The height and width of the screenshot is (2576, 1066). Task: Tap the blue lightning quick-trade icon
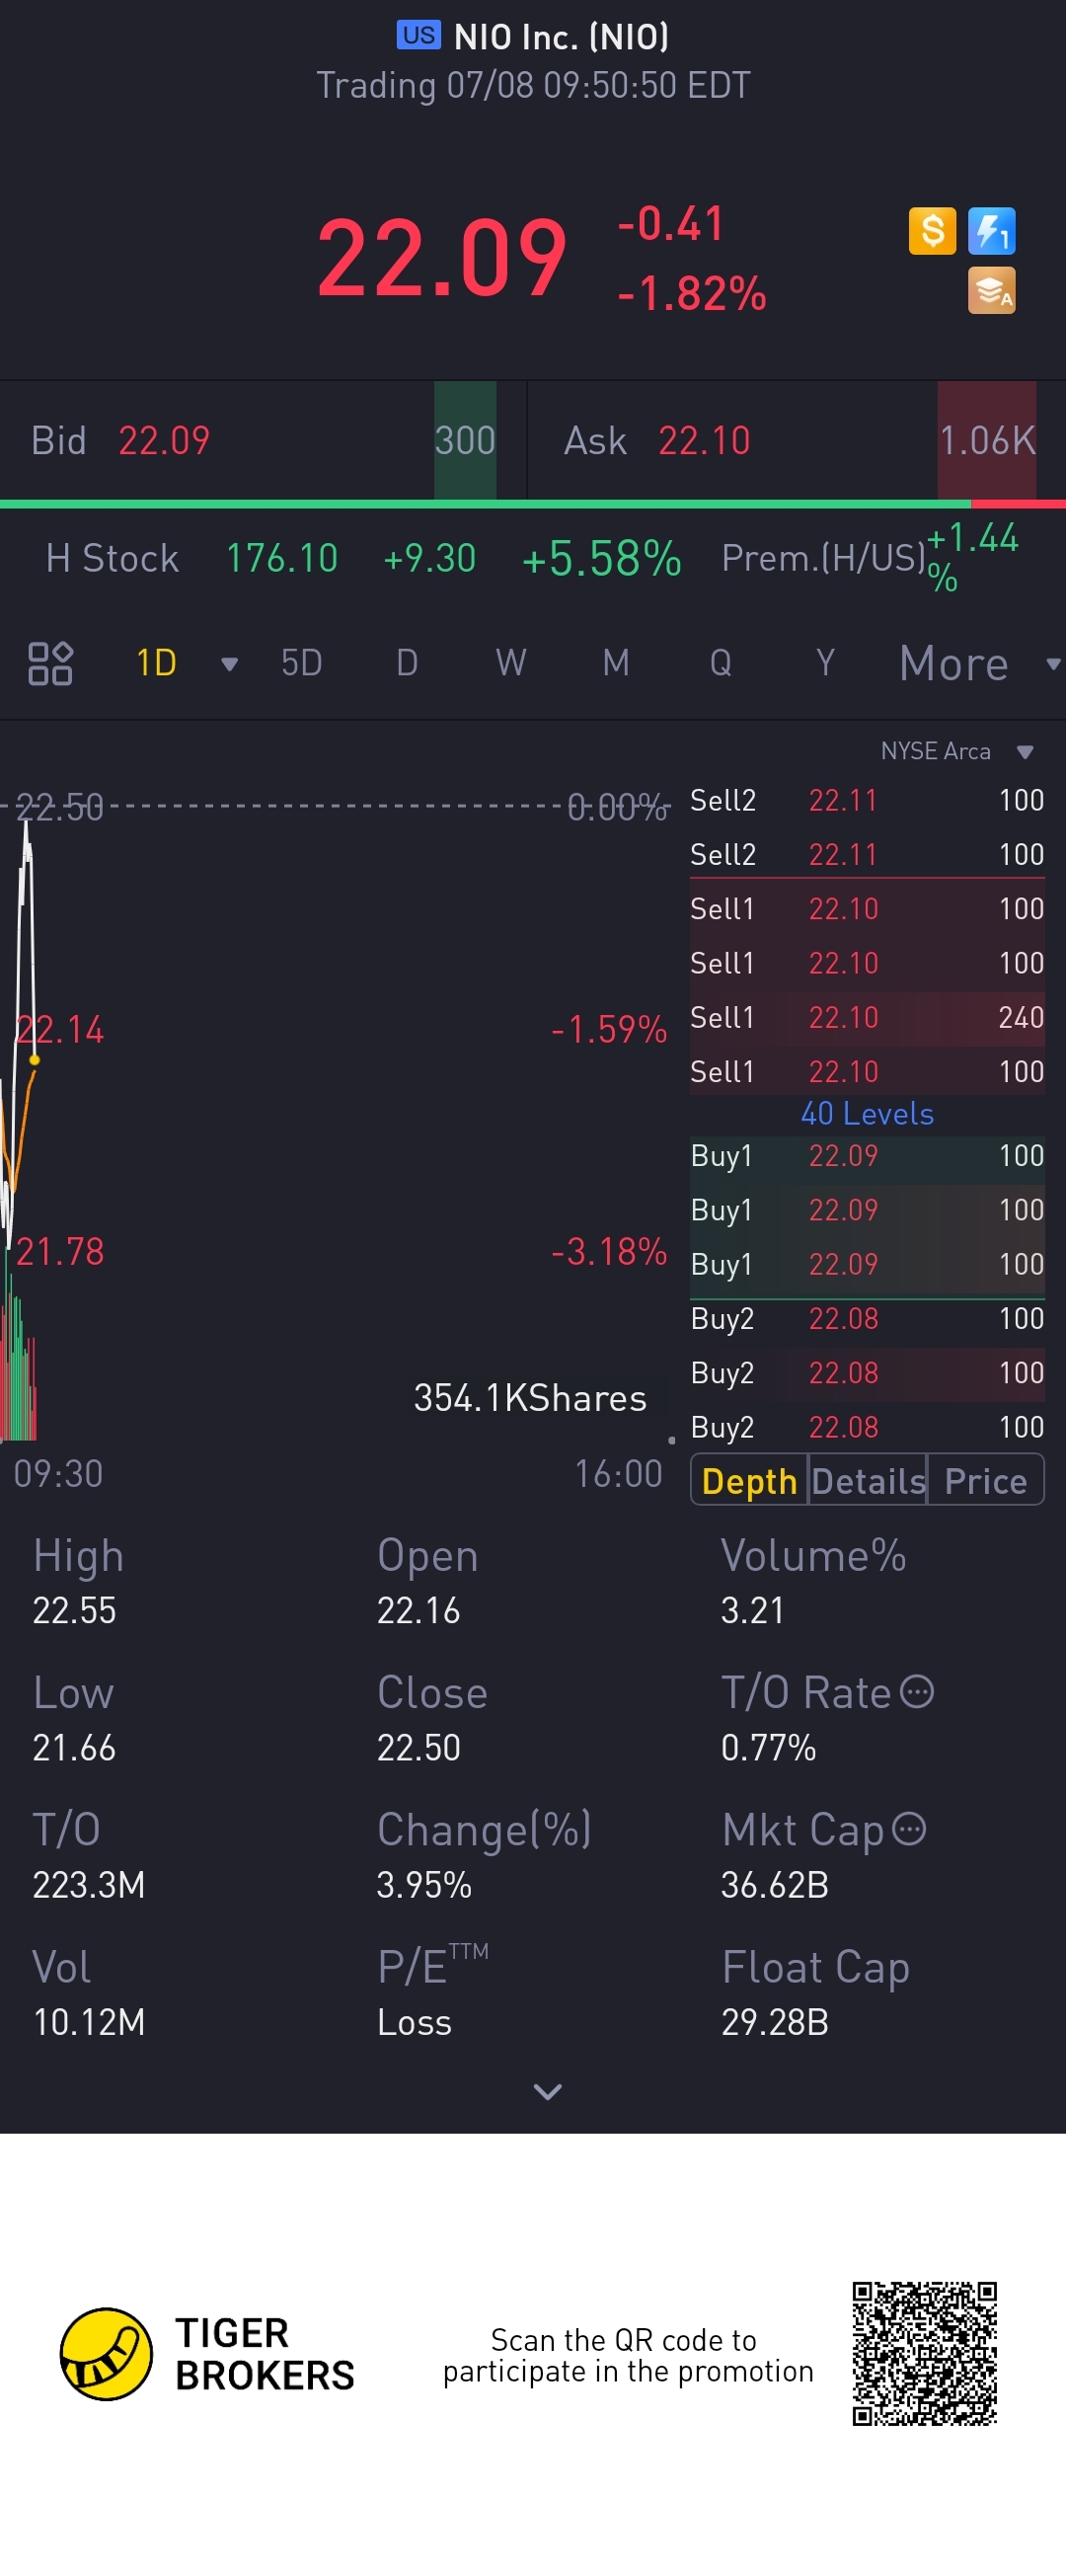(x=991, y=231)
